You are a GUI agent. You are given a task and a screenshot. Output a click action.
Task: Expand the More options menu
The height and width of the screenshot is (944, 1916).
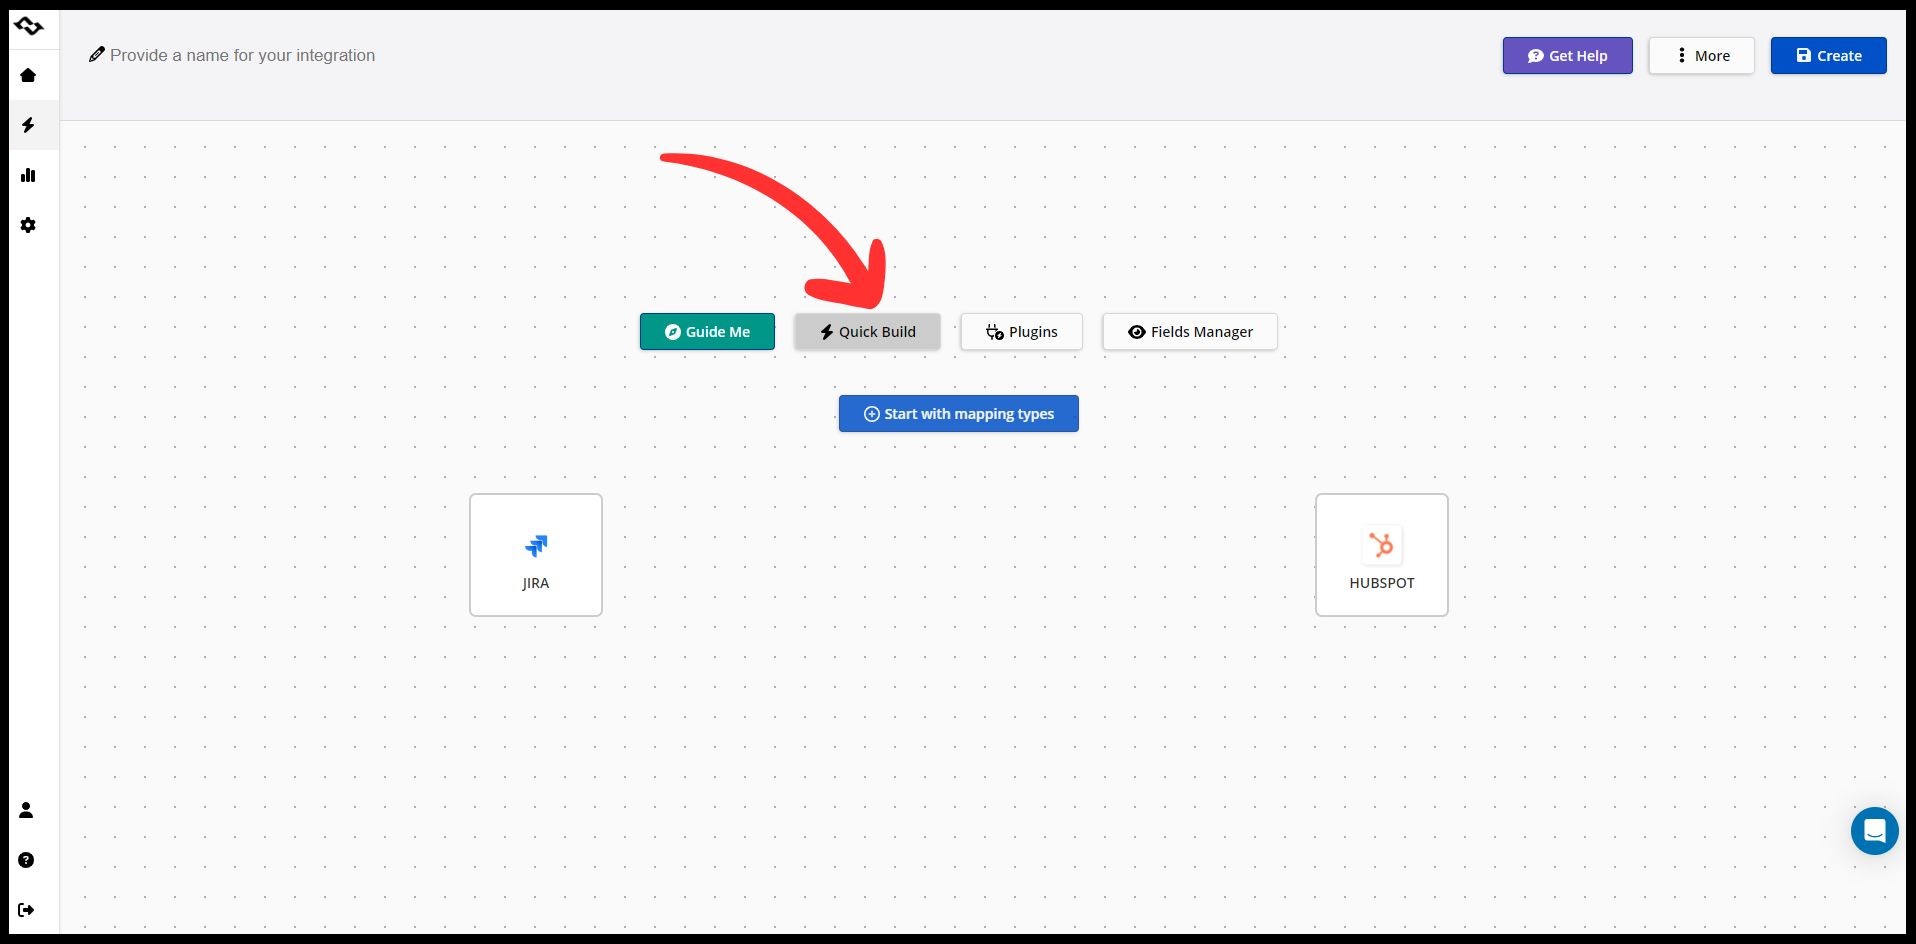tap(1701, 56)
